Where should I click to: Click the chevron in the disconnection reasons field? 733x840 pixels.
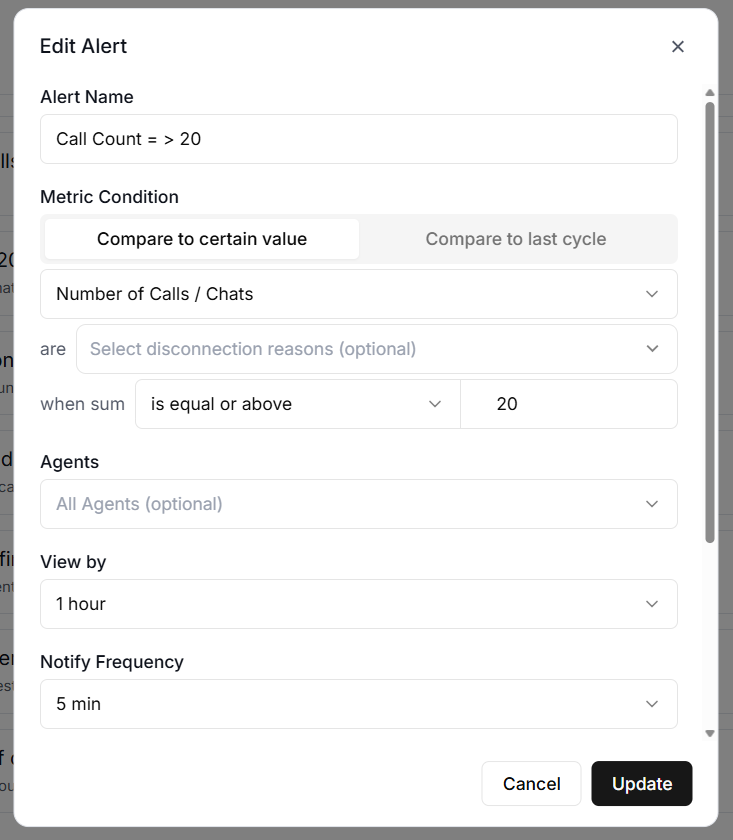[652, 349]
